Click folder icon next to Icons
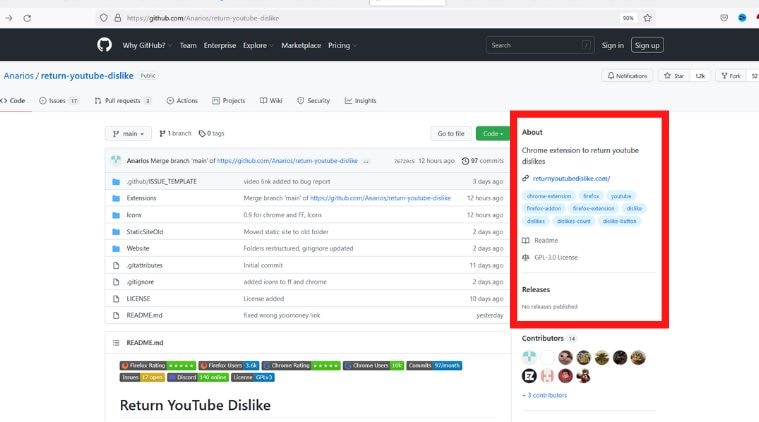 pos(116,215)
